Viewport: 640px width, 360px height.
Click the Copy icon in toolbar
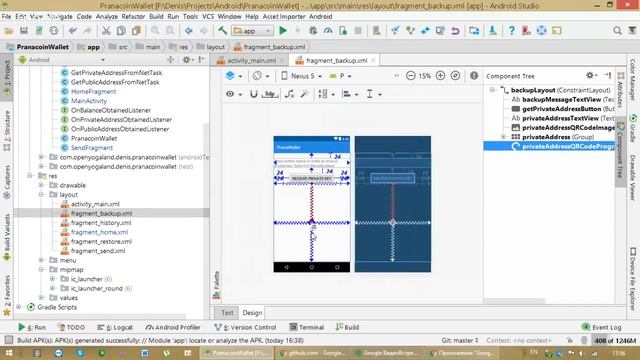click(121, 31)
